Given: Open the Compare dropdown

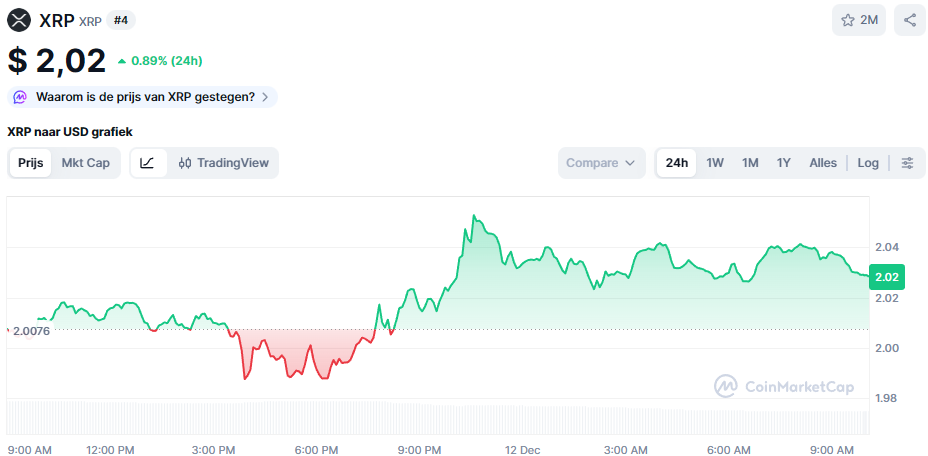Looking at the screenshot, I should point(601,163).
